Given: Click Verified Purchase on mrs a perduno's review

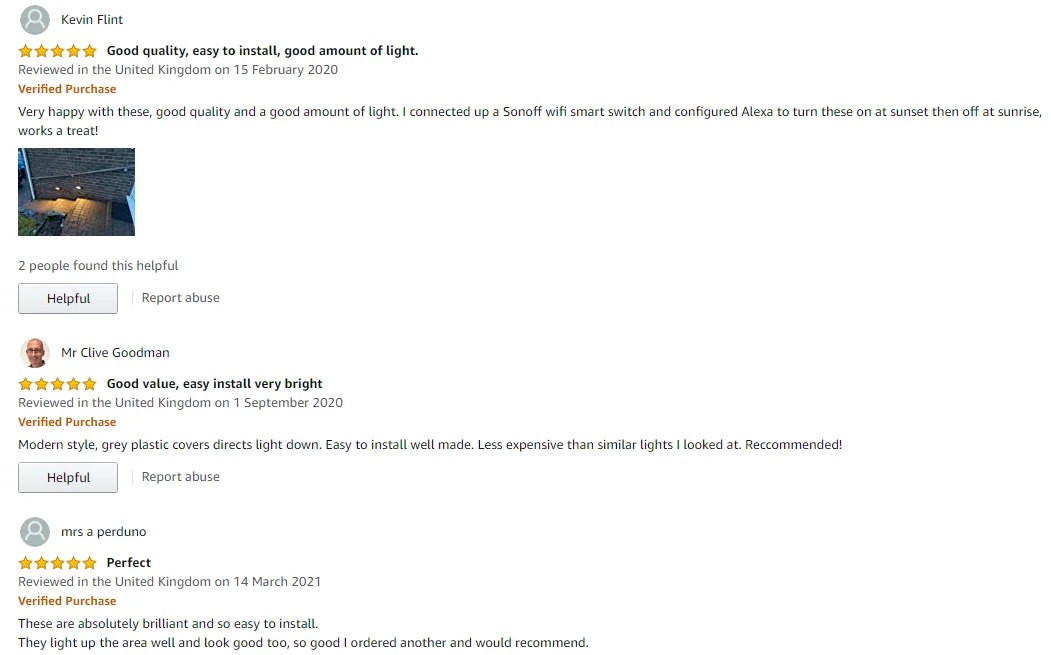Looking at the screenshot, I should click(x=67, y=601).
